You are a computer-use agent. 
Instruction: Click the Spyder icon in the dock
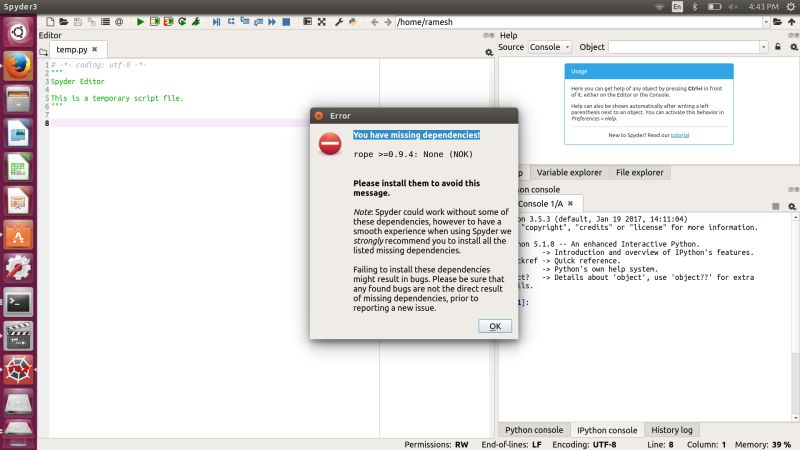coord(18,370)
